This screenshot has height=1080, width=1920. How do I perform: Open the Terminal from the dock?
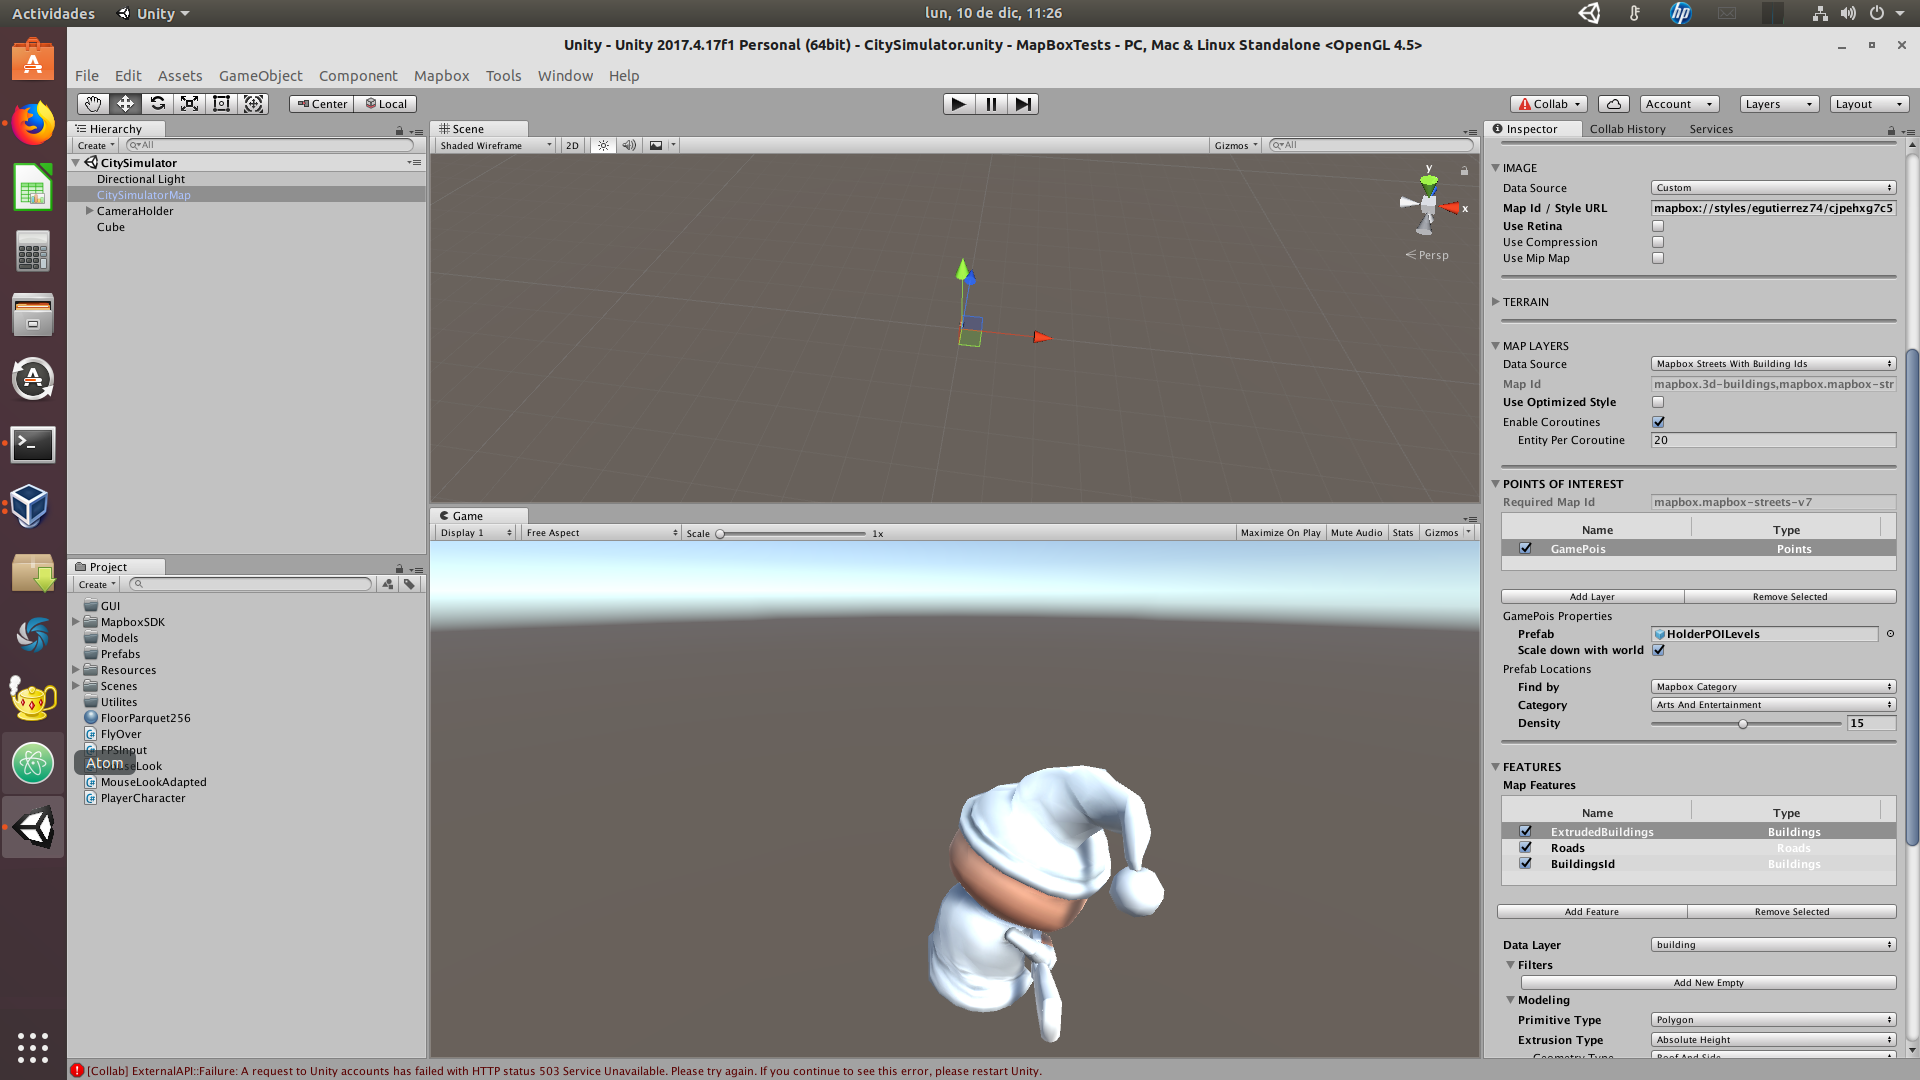pos(32,444)
